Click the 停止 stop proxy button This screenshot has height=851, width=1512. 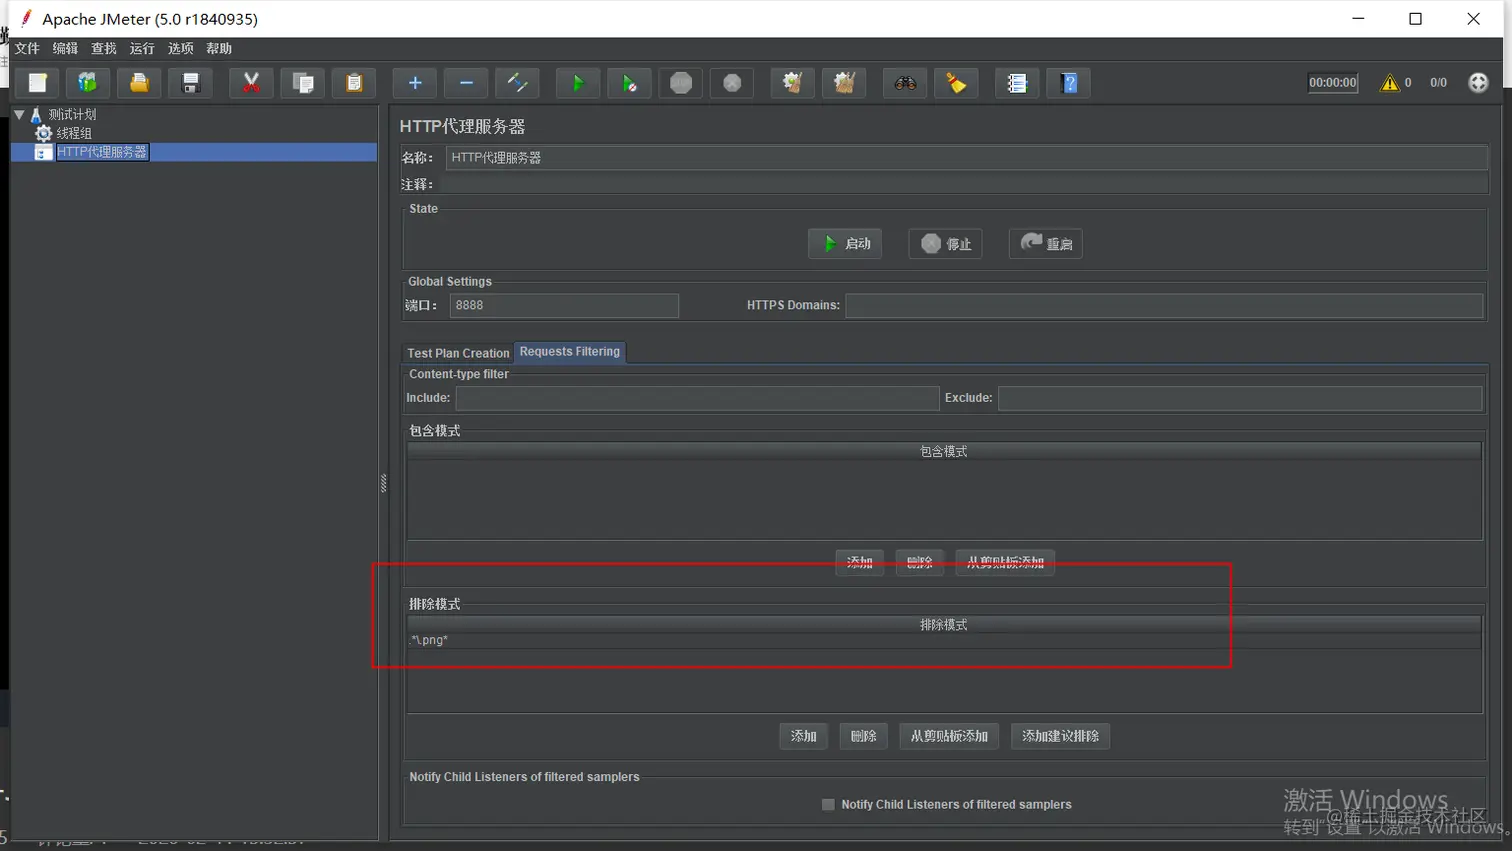pyautogui.click(x=945, y=244)
